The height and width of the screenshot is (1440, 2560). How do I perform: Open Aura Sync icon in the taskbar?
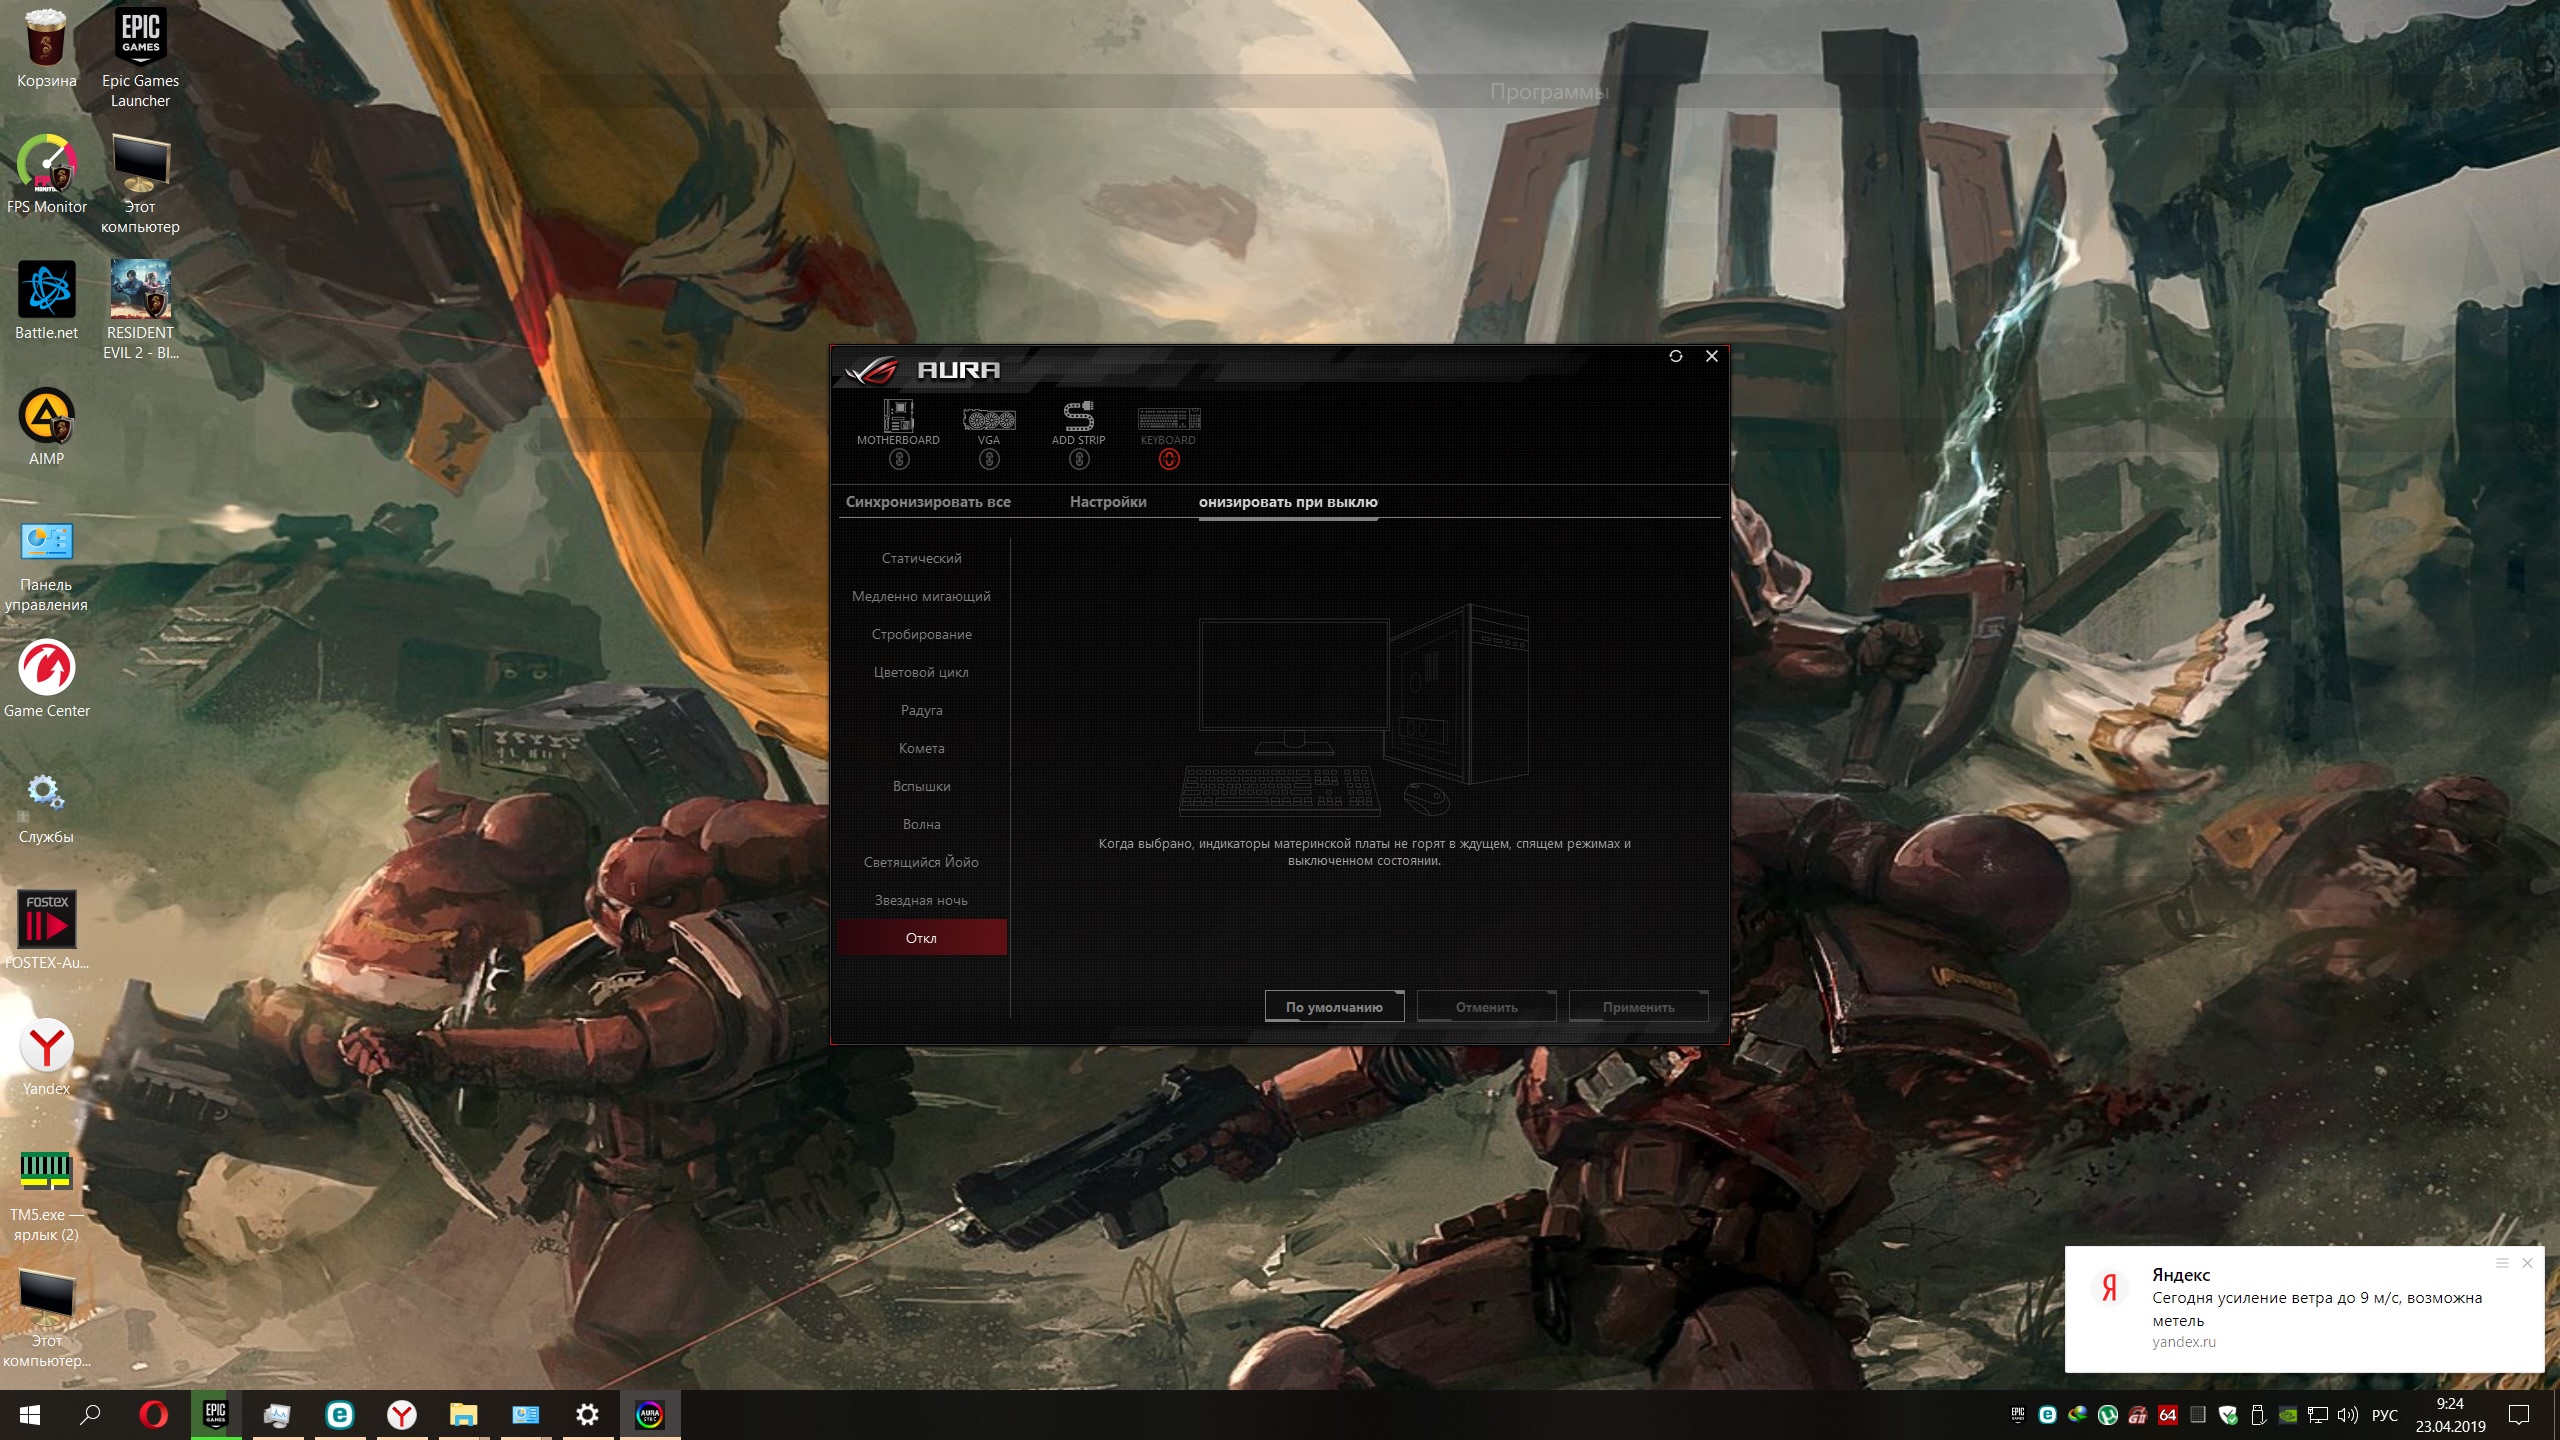[650, 1415]
